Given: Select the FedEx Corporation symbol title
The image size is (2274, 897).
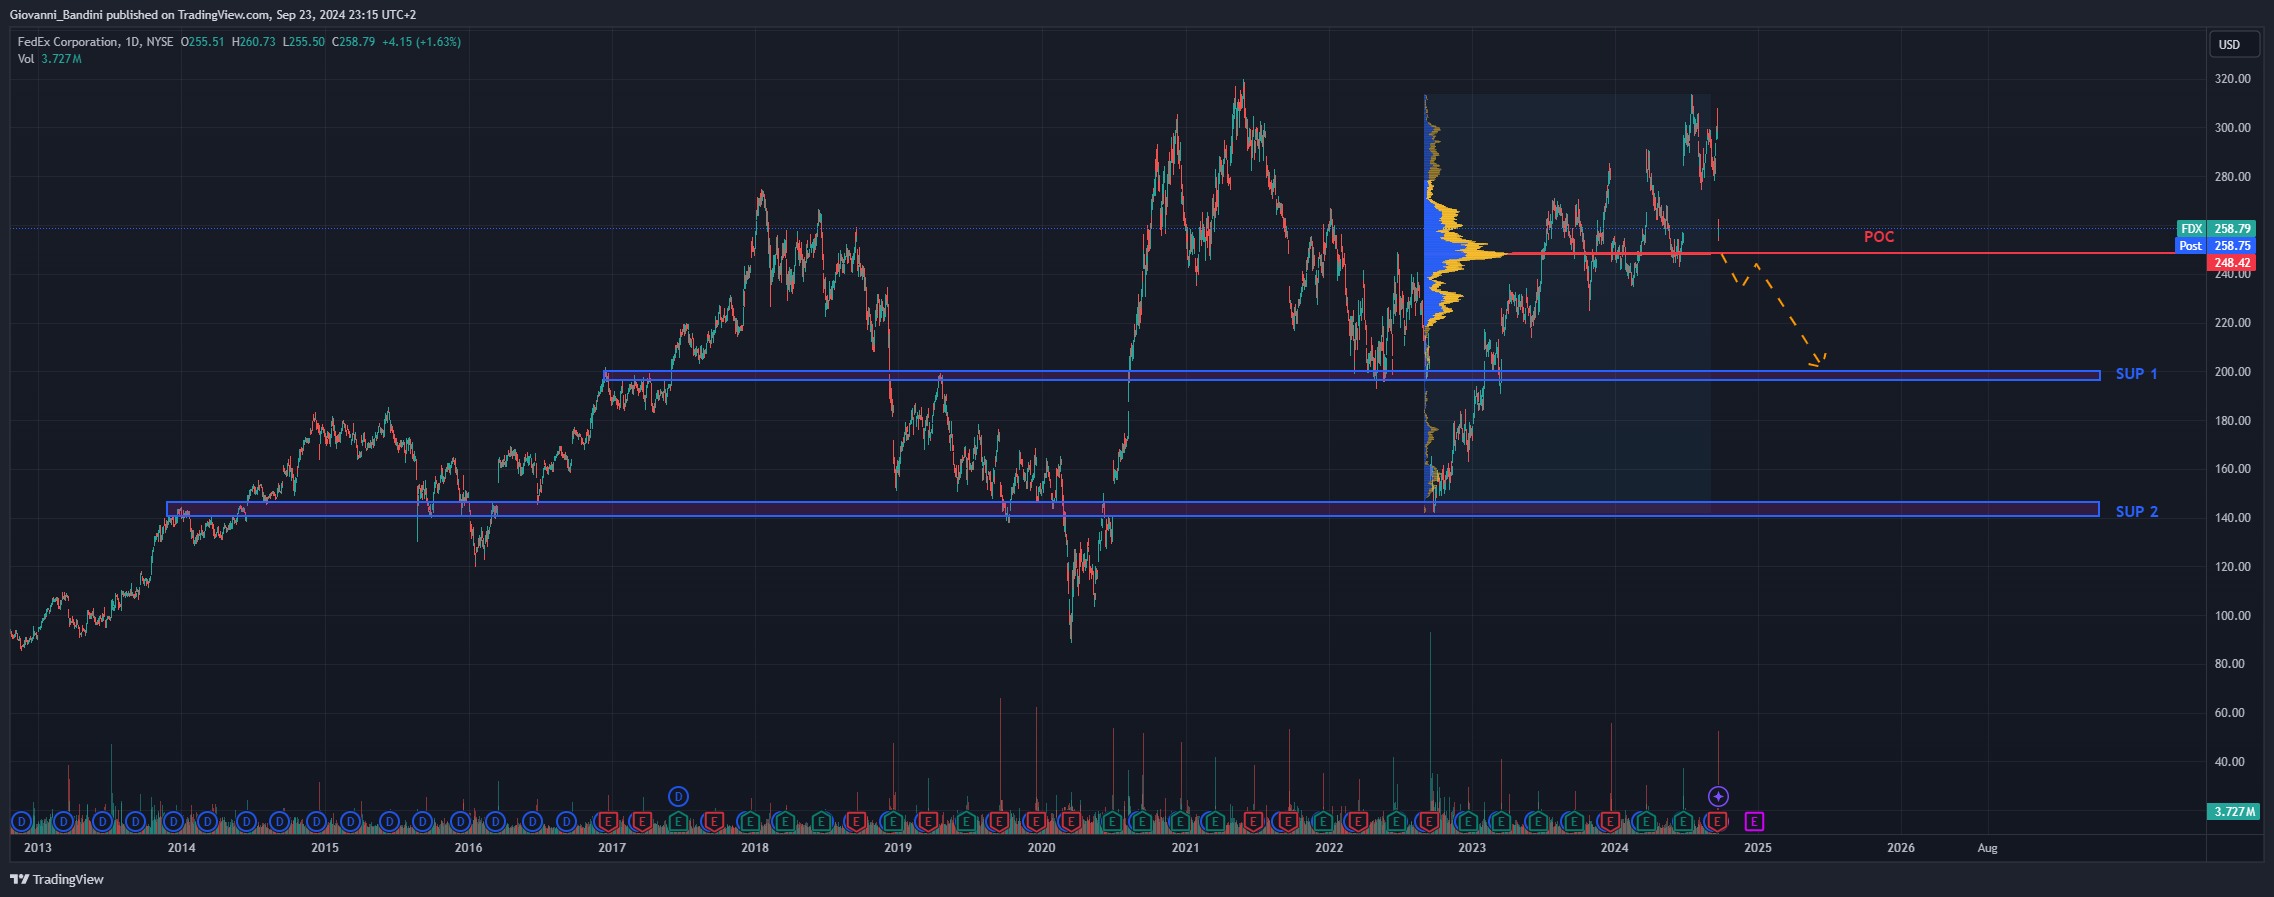Looking at the screenshot, I should click(95, 42).
